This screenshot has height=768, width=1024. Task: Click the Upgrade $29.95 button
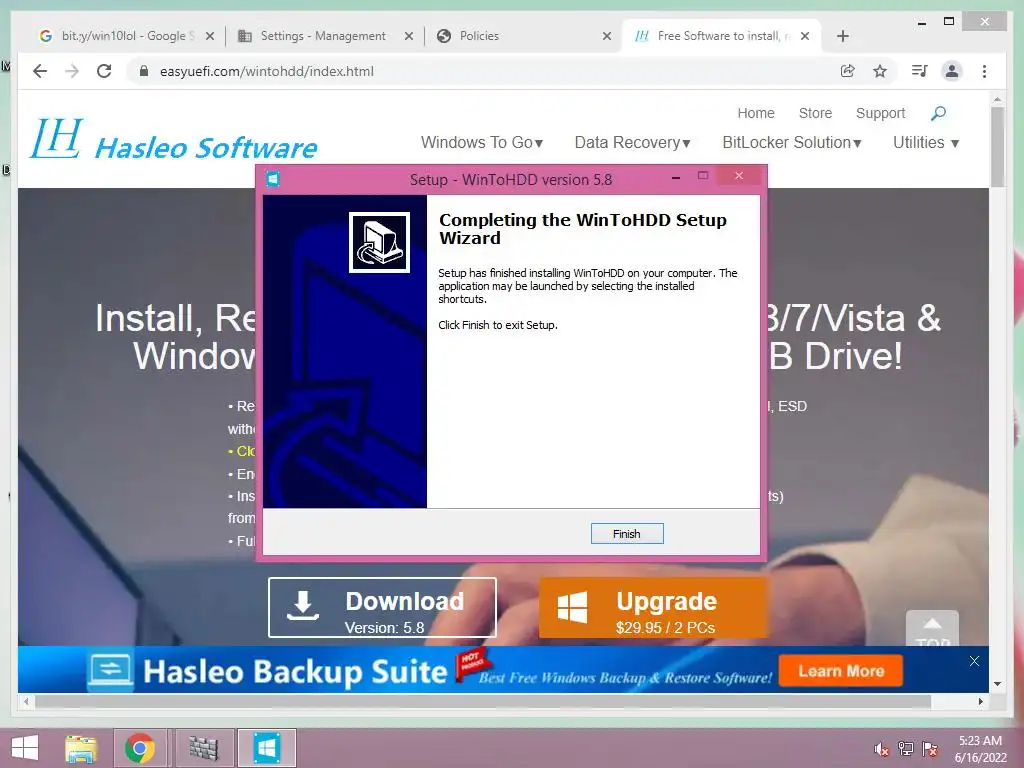click(652, 607)
